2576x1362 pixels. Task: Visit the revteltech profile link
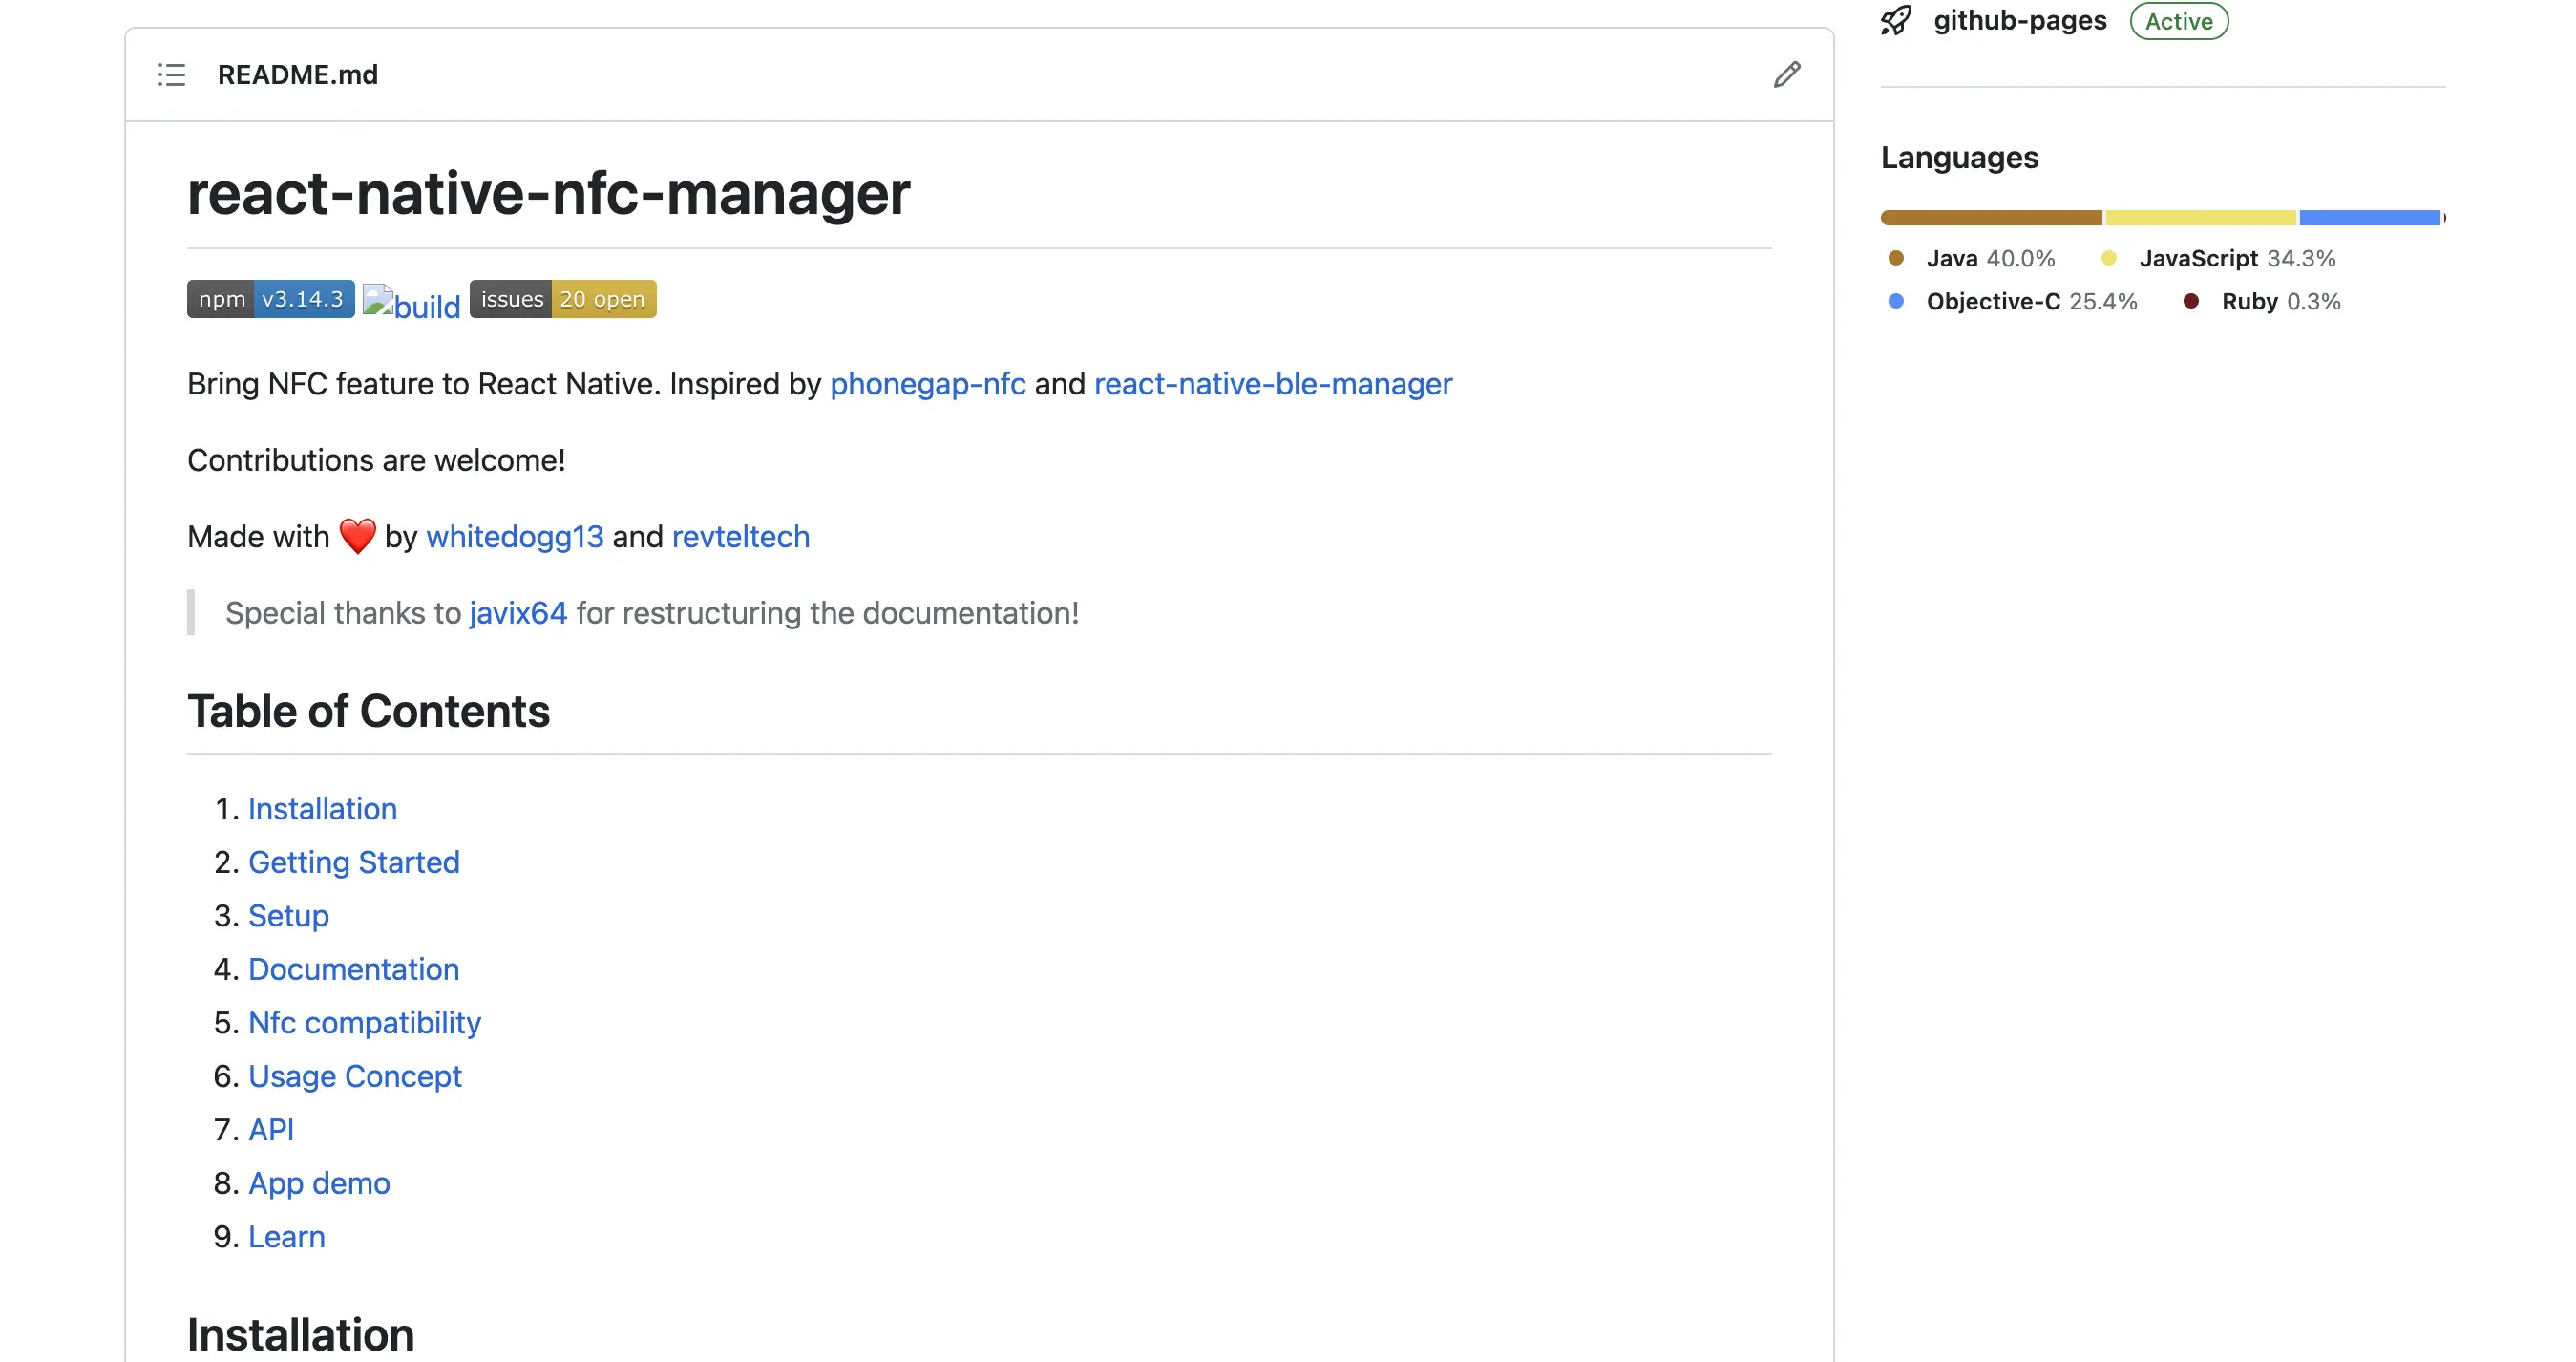click(x=740, y=537)
